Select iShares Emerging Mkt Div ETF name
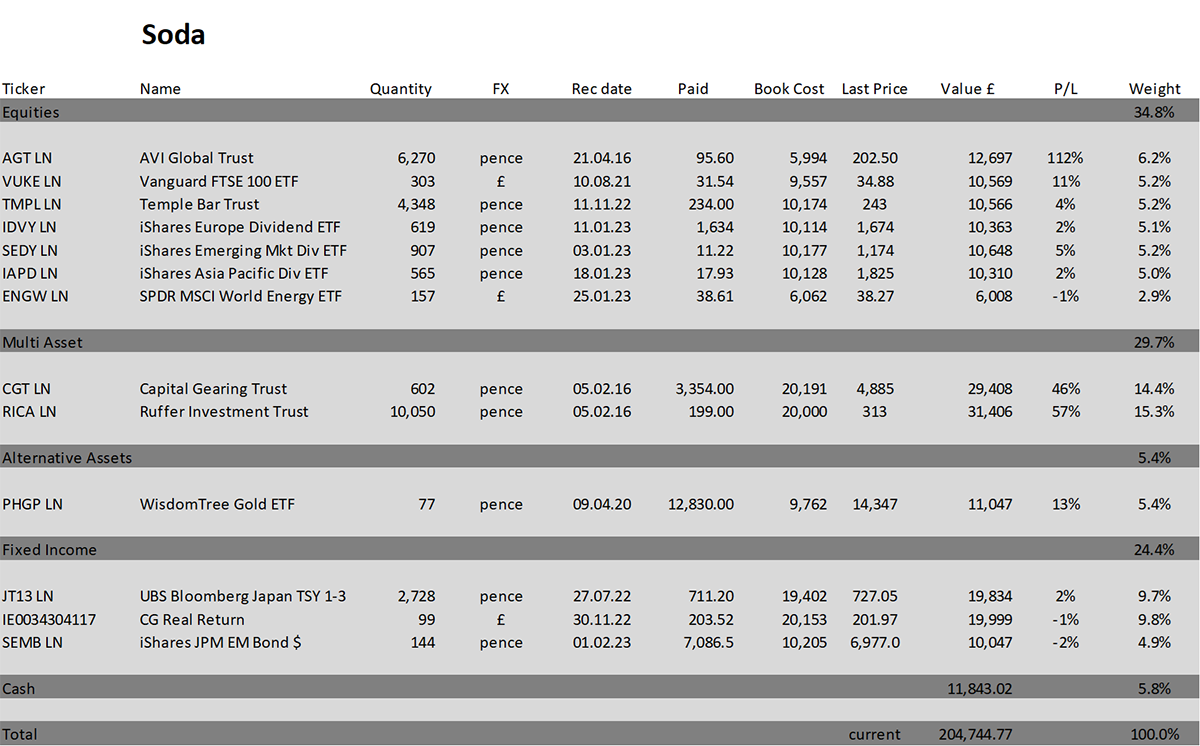This screenshot has width=1200, height=746. 244,250
